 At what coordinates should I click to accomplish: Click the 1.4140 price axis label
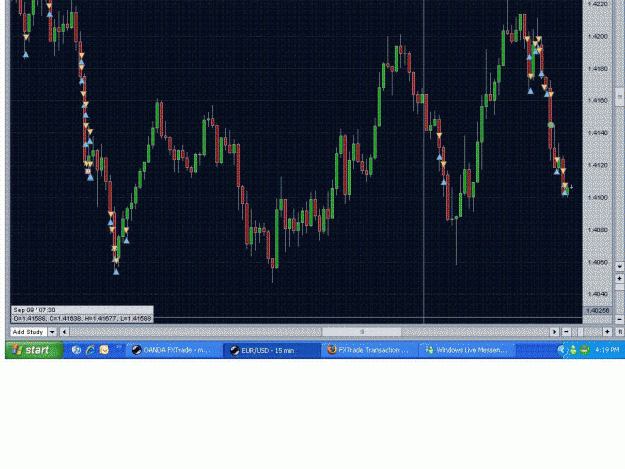point(597,133)
